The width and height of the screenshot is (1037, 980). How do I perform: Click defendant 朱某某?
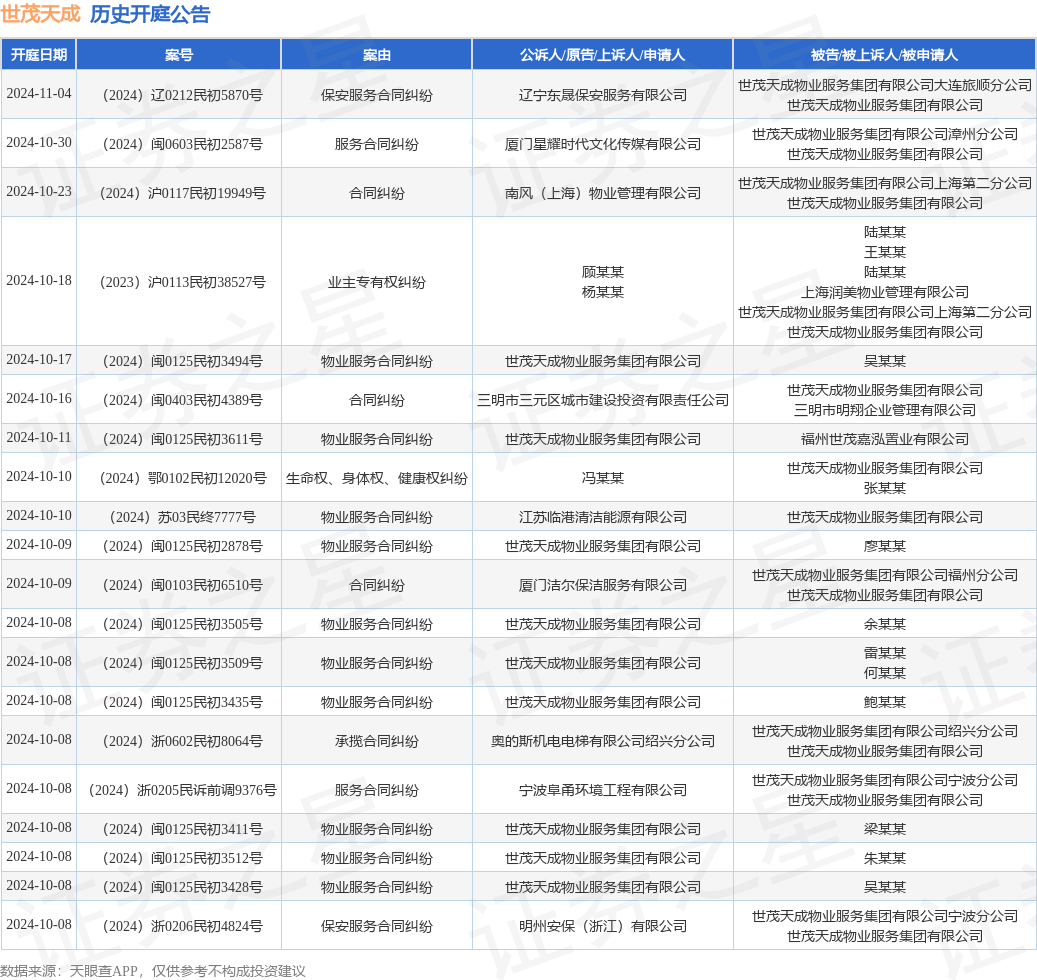pos(885,858)
